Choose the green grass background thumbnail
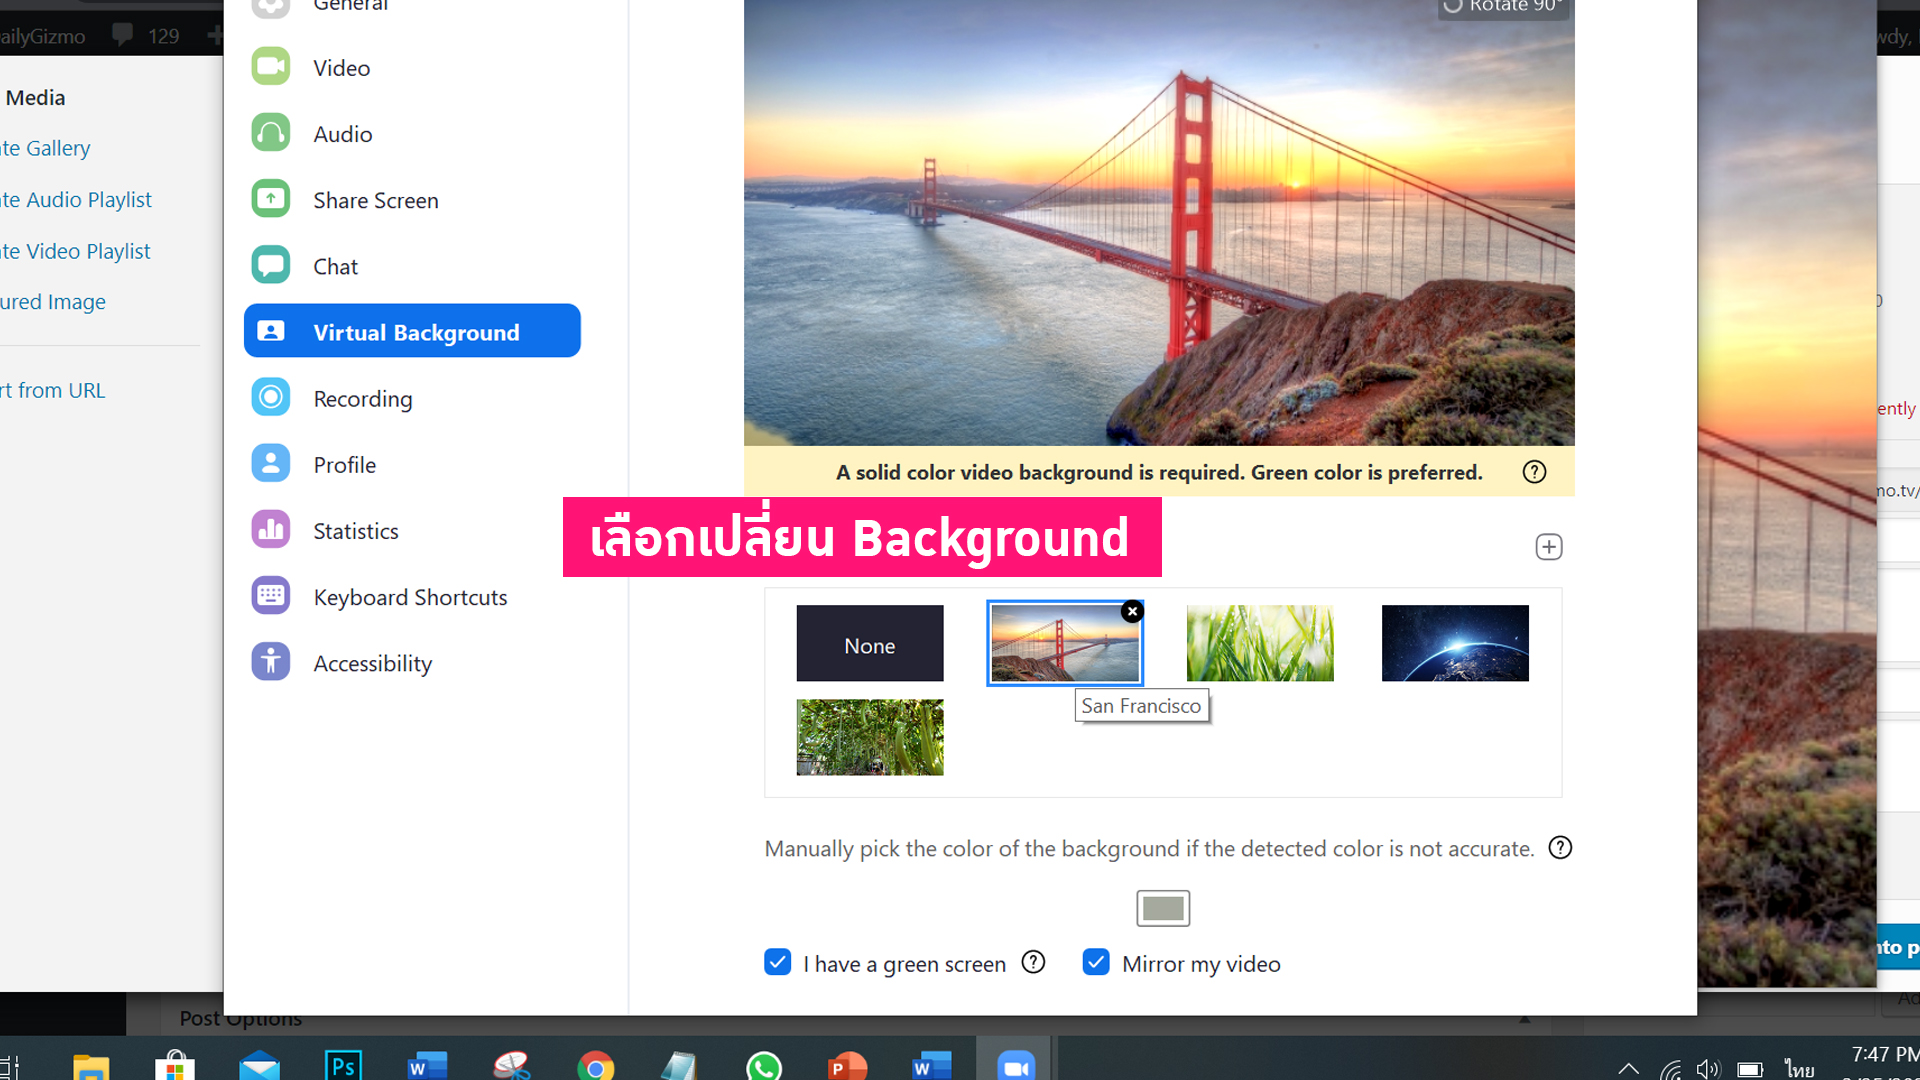Viewport: 1920px width, 1080px height. pyautogui.click(x=1259, y=643)
